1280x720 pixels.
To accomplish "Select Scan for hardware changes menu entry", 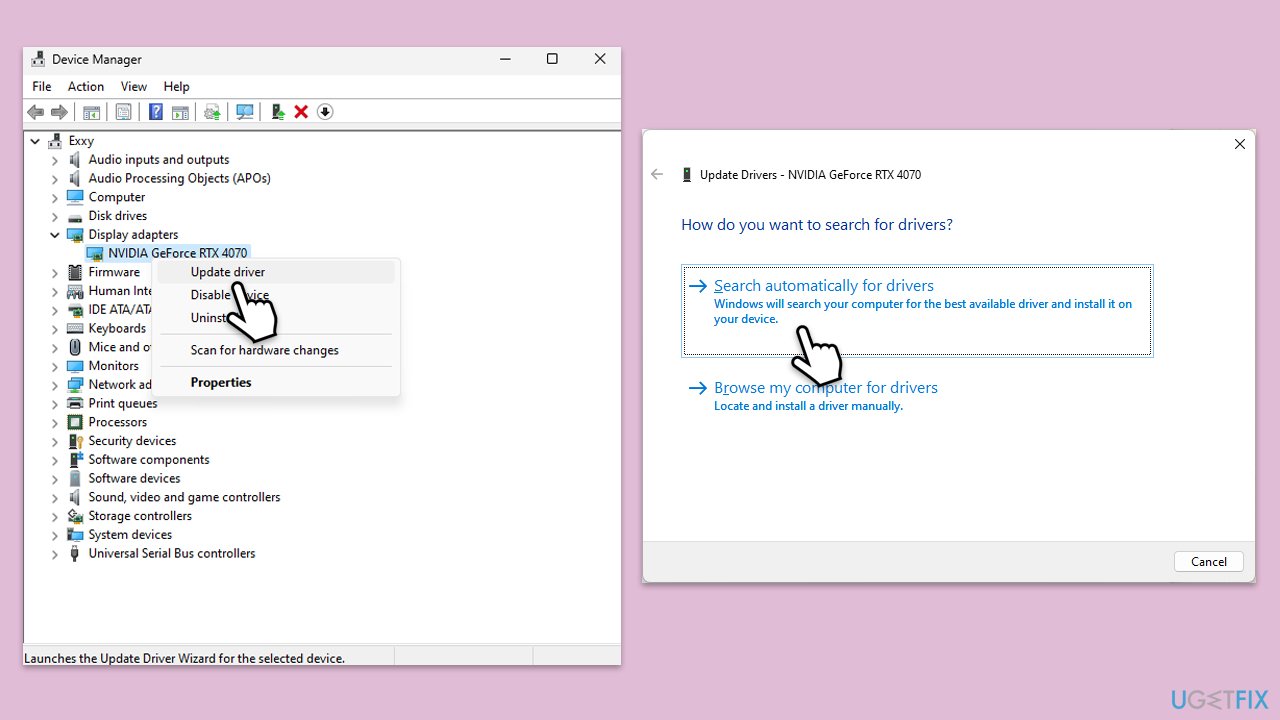I will pos(264,350).
